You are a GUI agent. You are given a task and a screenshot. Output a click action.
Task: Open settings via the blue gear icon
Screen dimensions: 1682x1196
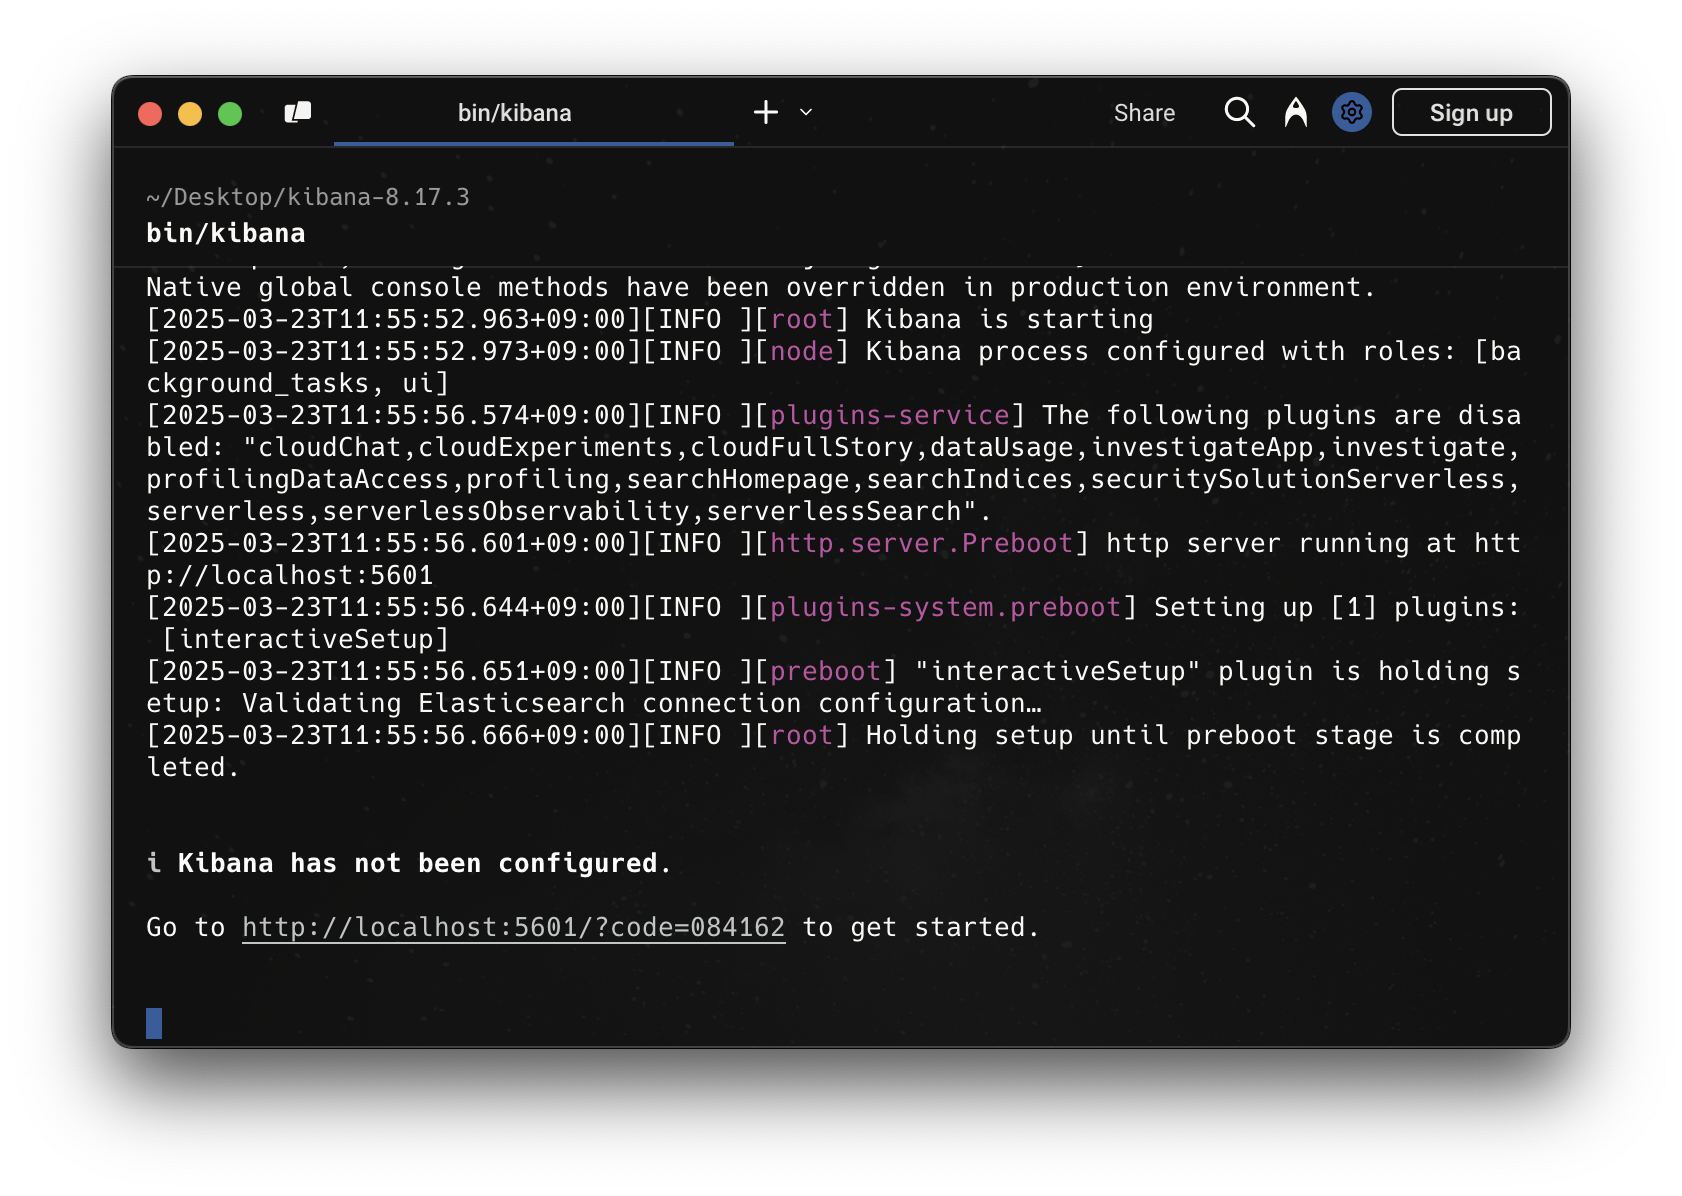[x=1351, y=112]
